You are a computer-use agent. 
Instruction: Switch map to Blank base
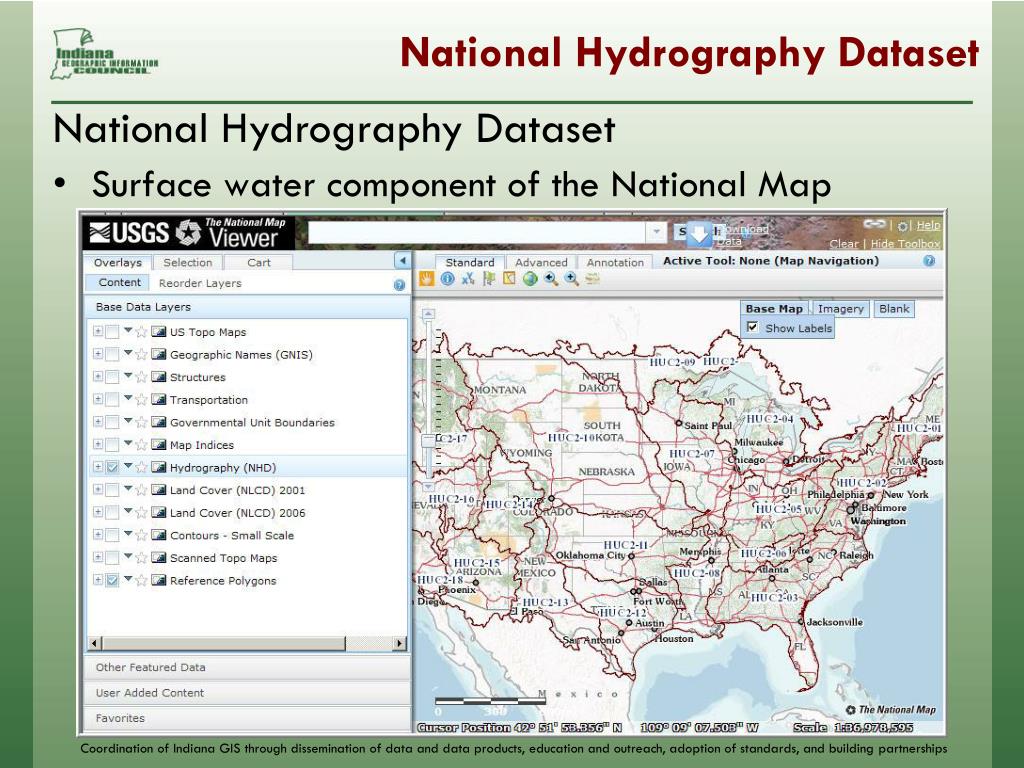pos(893,309)
